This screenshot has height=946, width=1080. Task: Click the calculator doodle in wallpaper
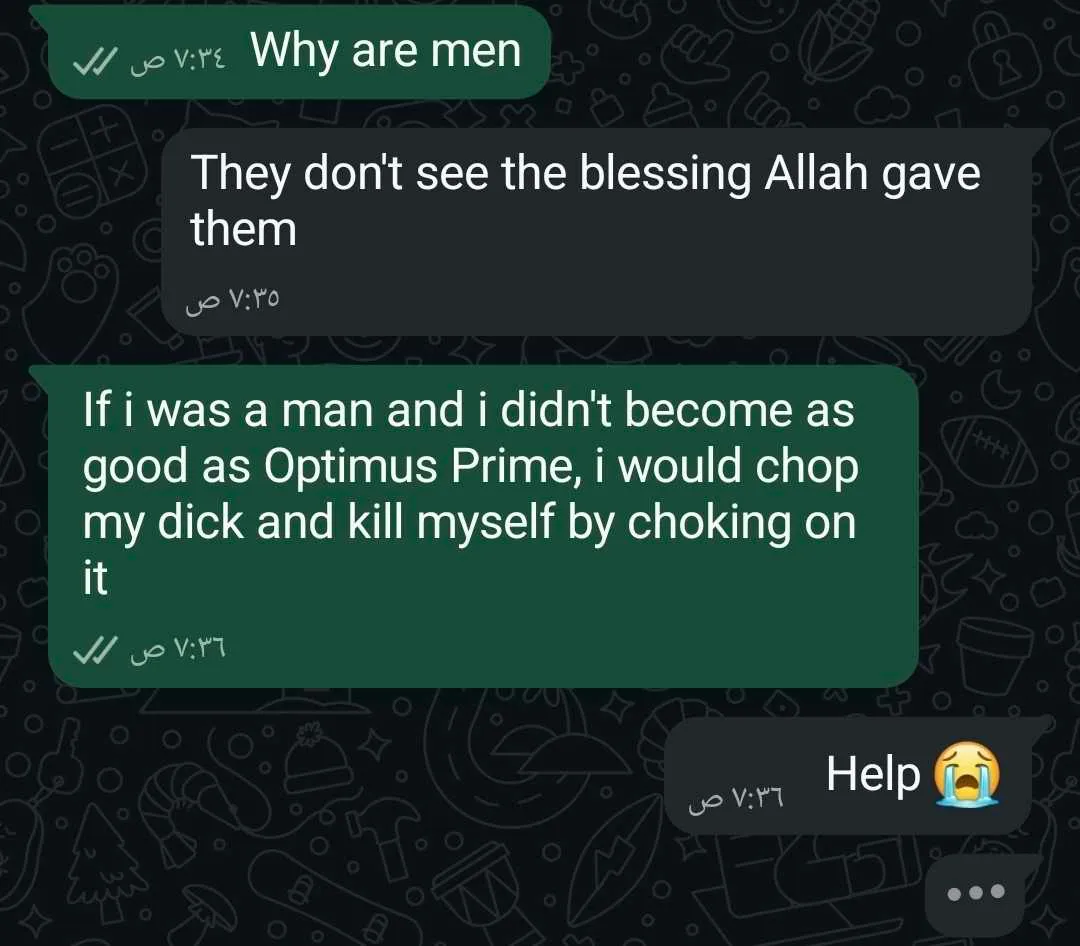coord(96,164)
